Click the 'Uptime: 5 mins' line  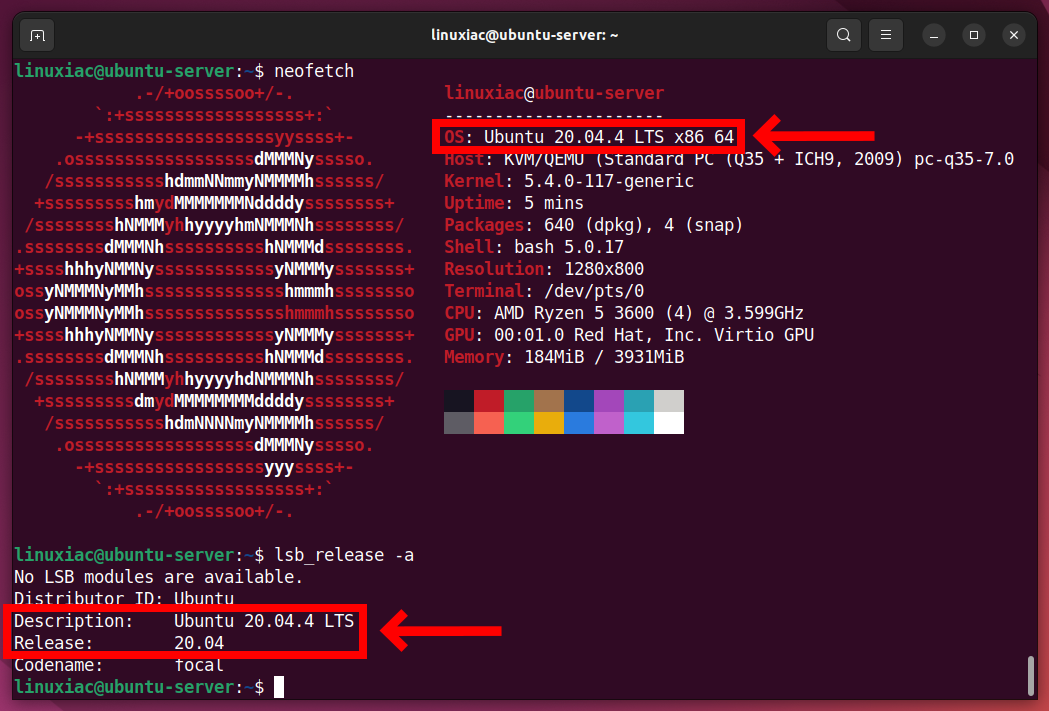pos(514,203)
